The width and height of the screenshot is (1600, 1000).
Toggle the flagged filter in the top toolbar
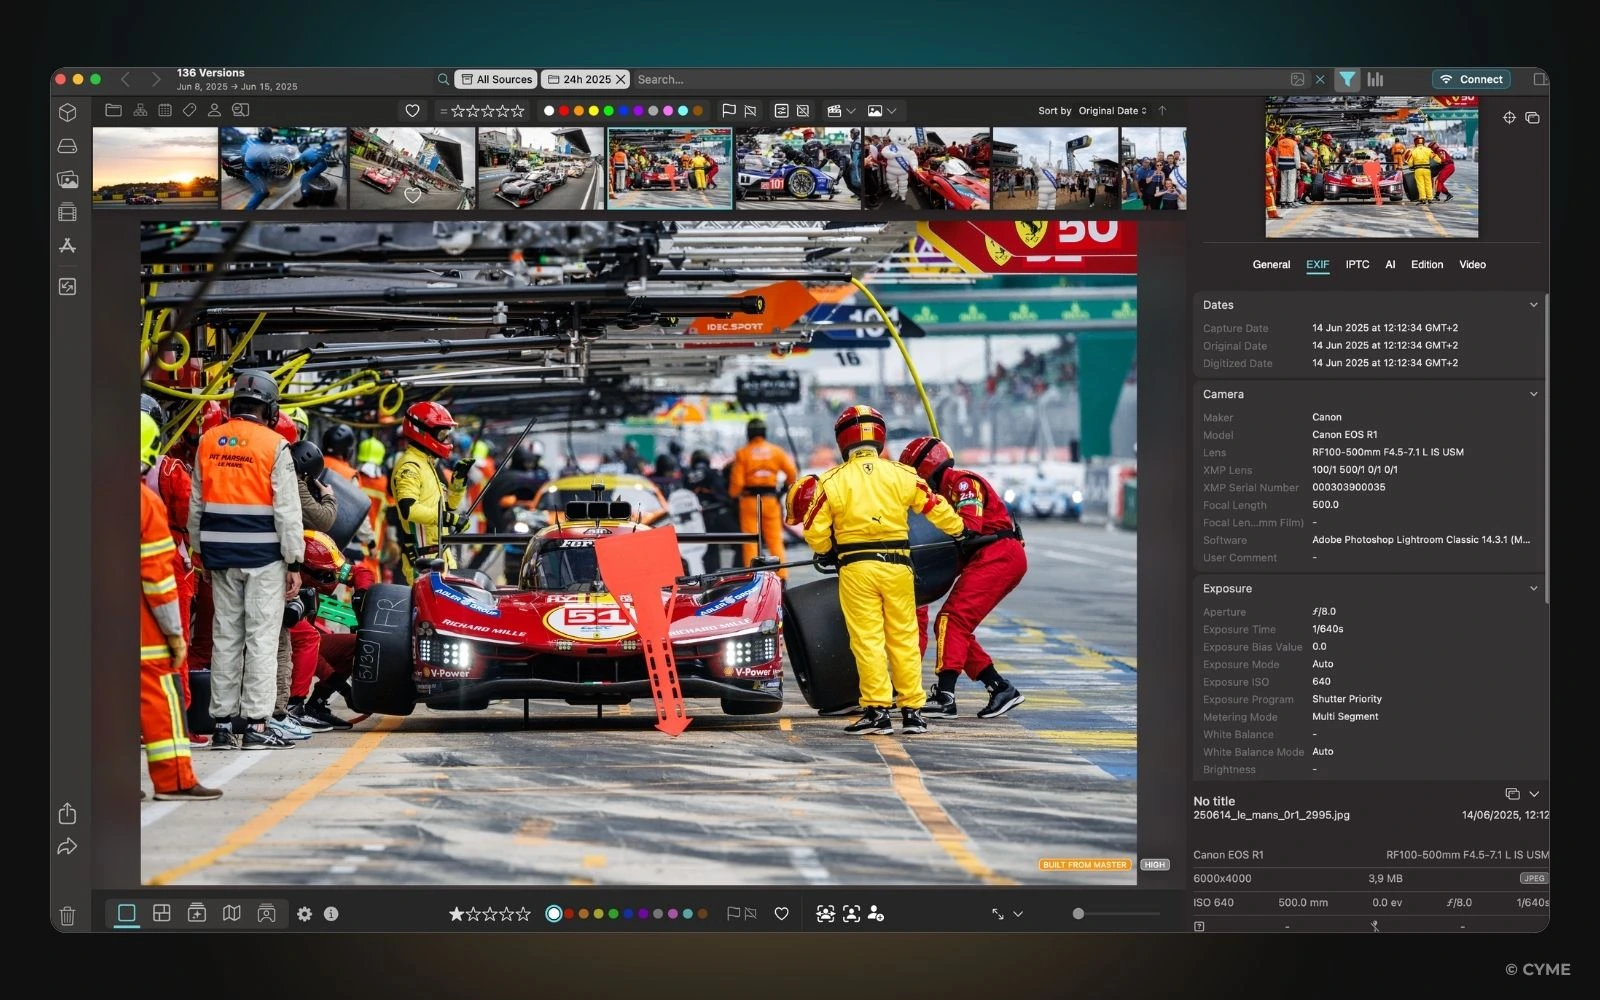coord(729,111)
